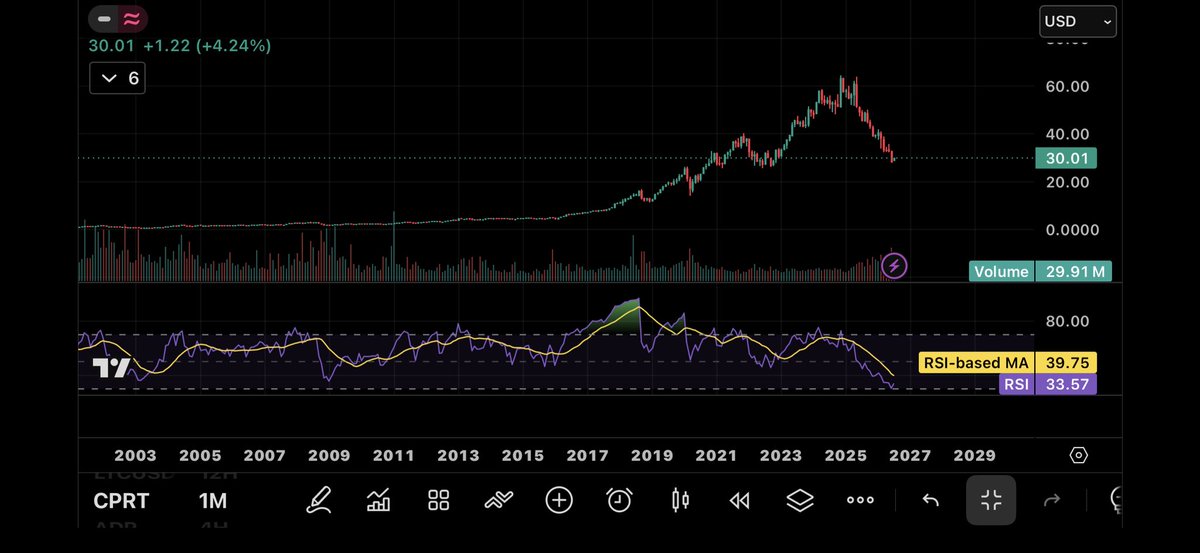The image size is (1200, 553).
Task: Open the four-squares layout grid icon
Action: coord(438,501)
